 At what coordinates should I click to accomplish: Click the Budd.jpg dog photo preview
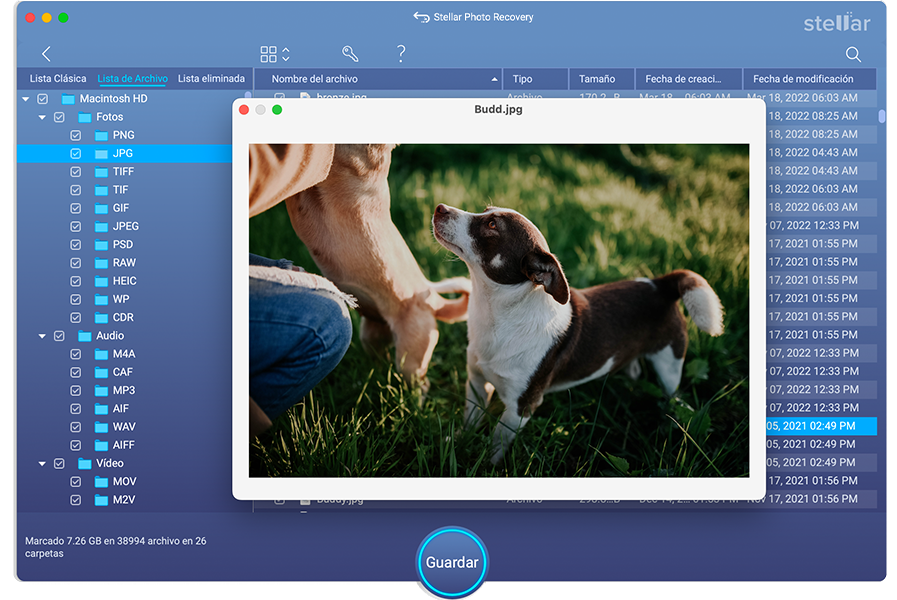499,311
